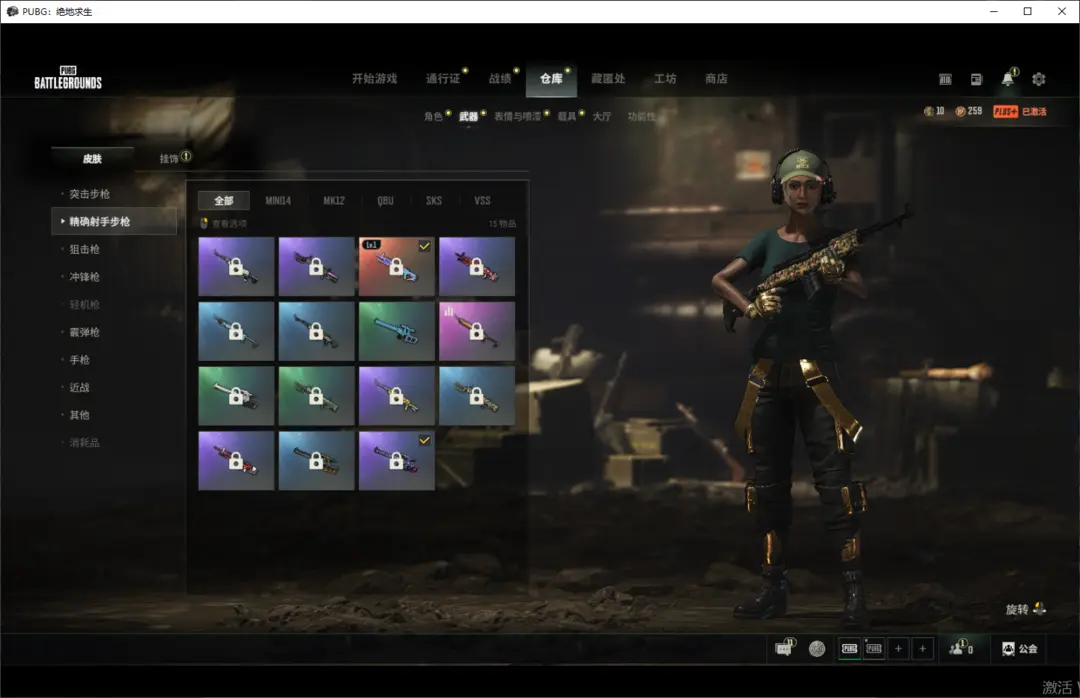The image size is (1080, 698).
Task: Click the 查看选项 mouse icon
Action: click(204, 223)
